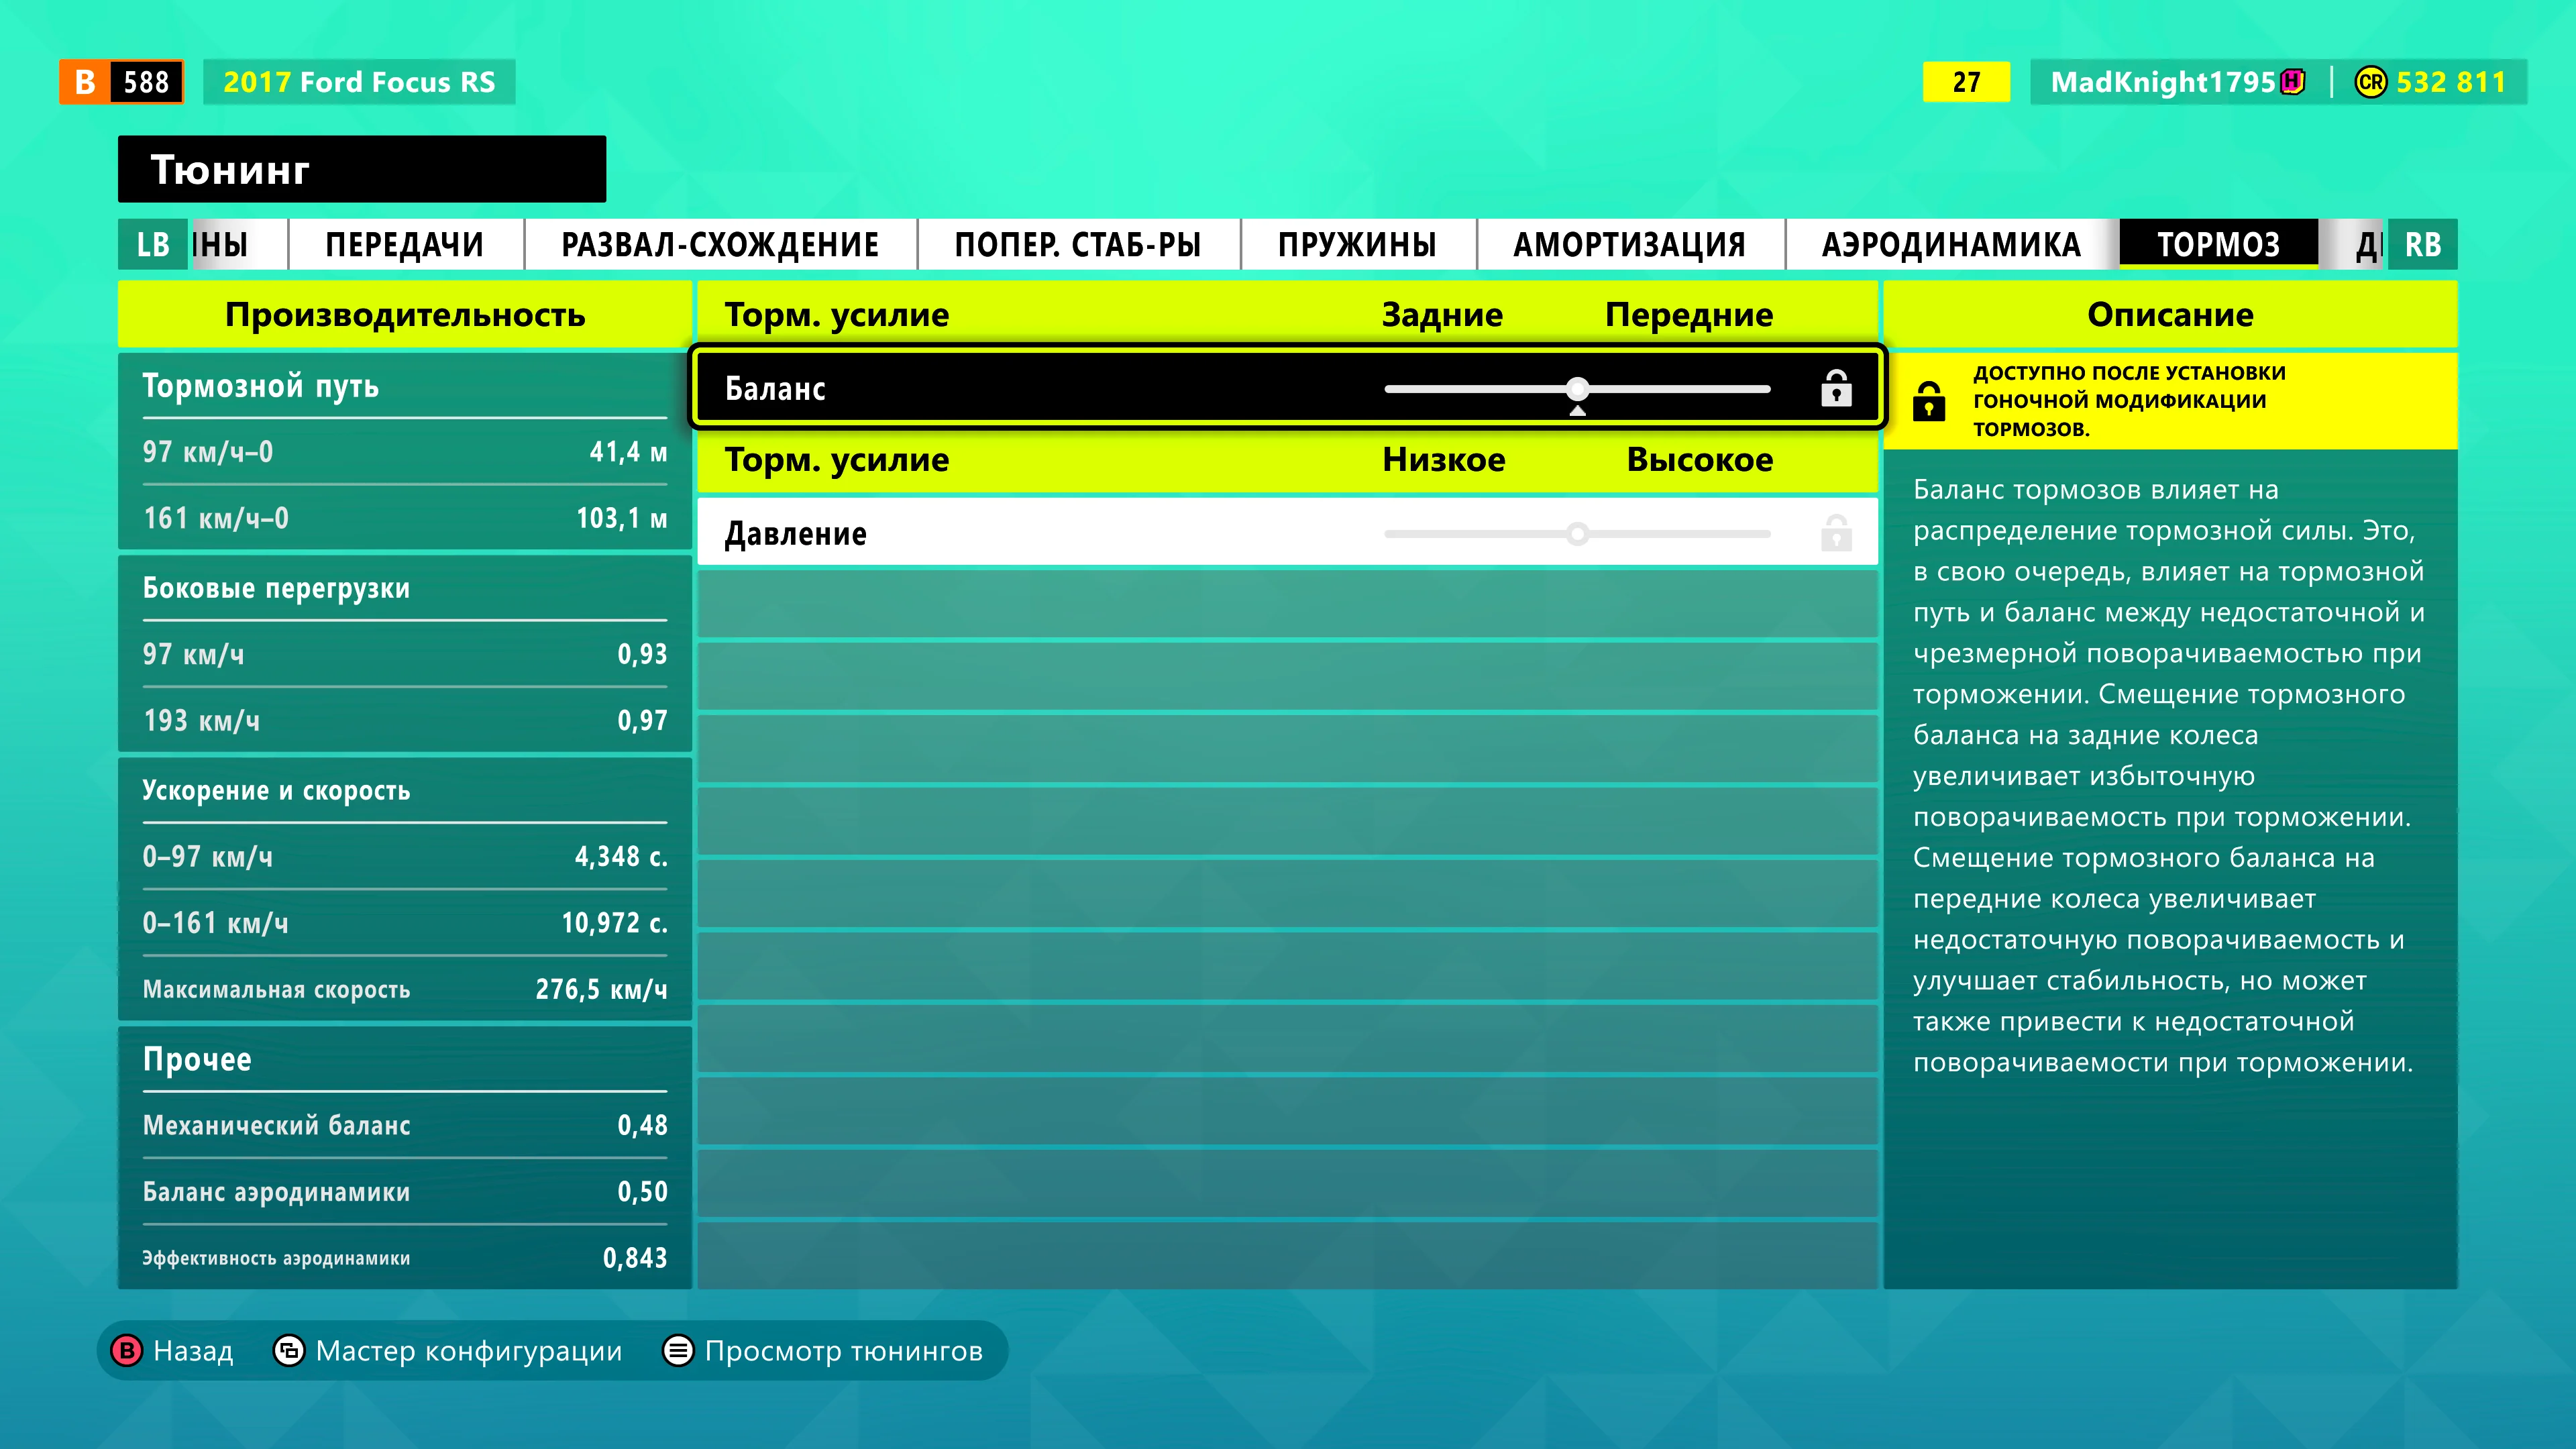The width and height of the screenshot is (2576, 1449).
Task: Click the B class badge
Action: pyautogui.click(x=85, y=82)
